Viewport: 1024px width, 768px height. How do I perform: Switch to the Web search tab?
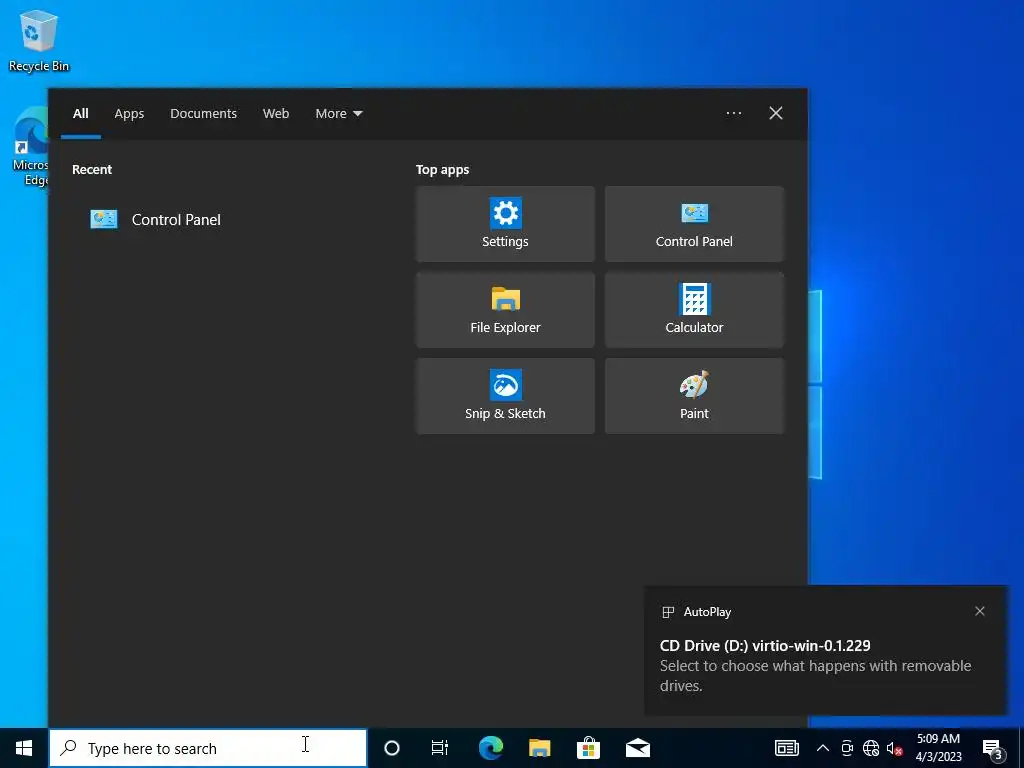point(276,114)
